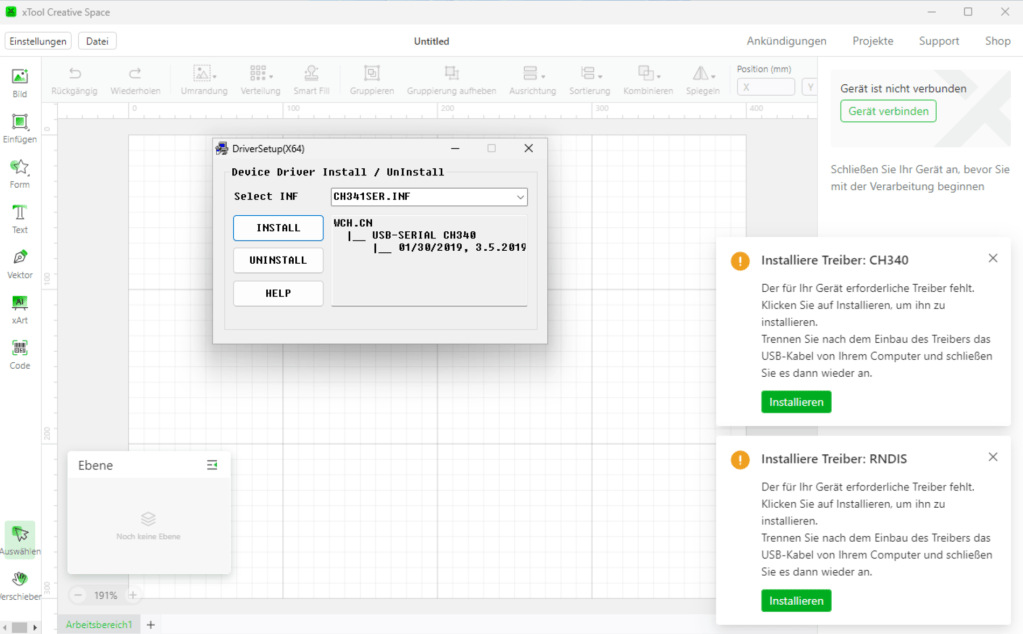Click the Position X input field

(x=765, y=87)
